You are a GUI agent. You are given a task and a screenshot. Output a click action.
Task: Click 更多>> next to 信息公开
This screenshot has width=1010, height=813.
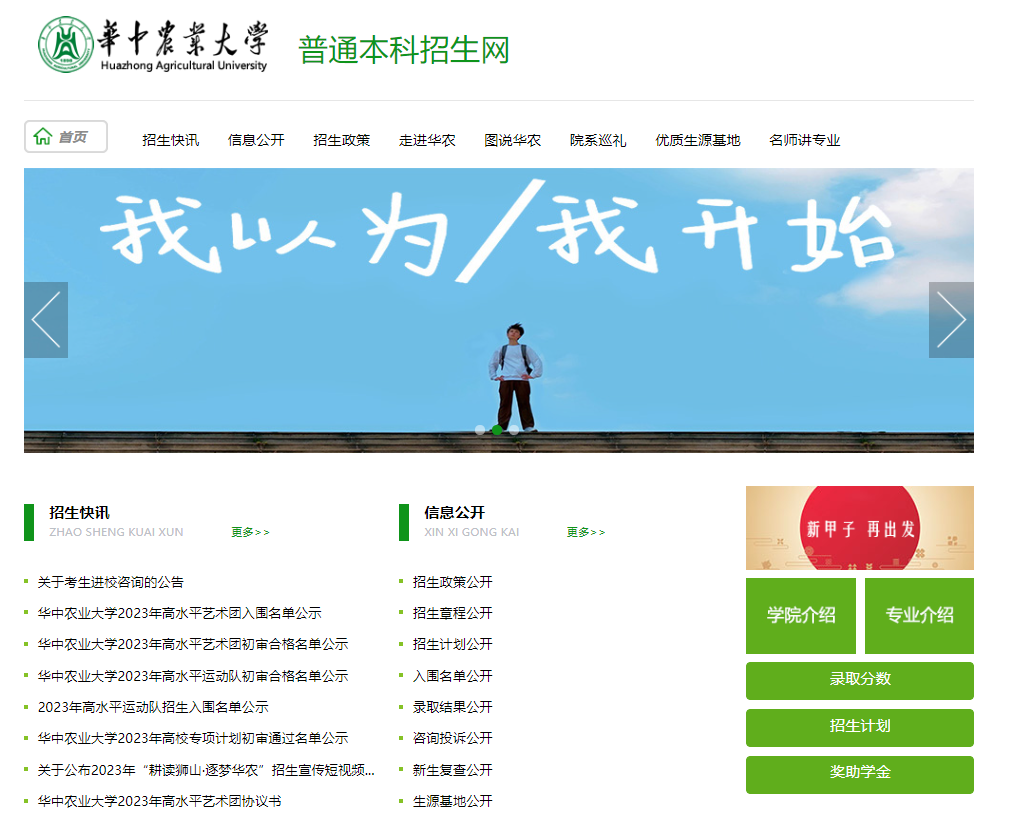pos(585,532)
